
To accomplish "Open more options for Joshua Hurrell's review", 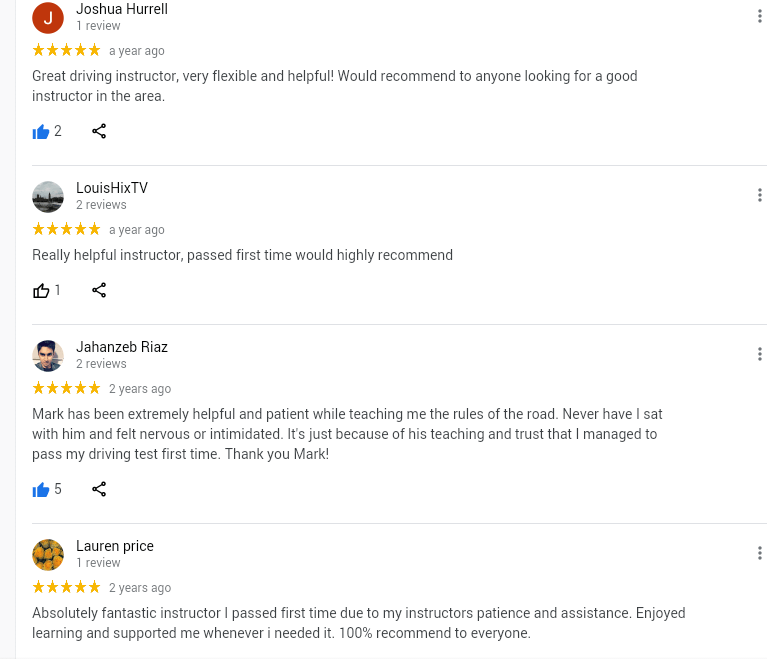I will point(760,16).
